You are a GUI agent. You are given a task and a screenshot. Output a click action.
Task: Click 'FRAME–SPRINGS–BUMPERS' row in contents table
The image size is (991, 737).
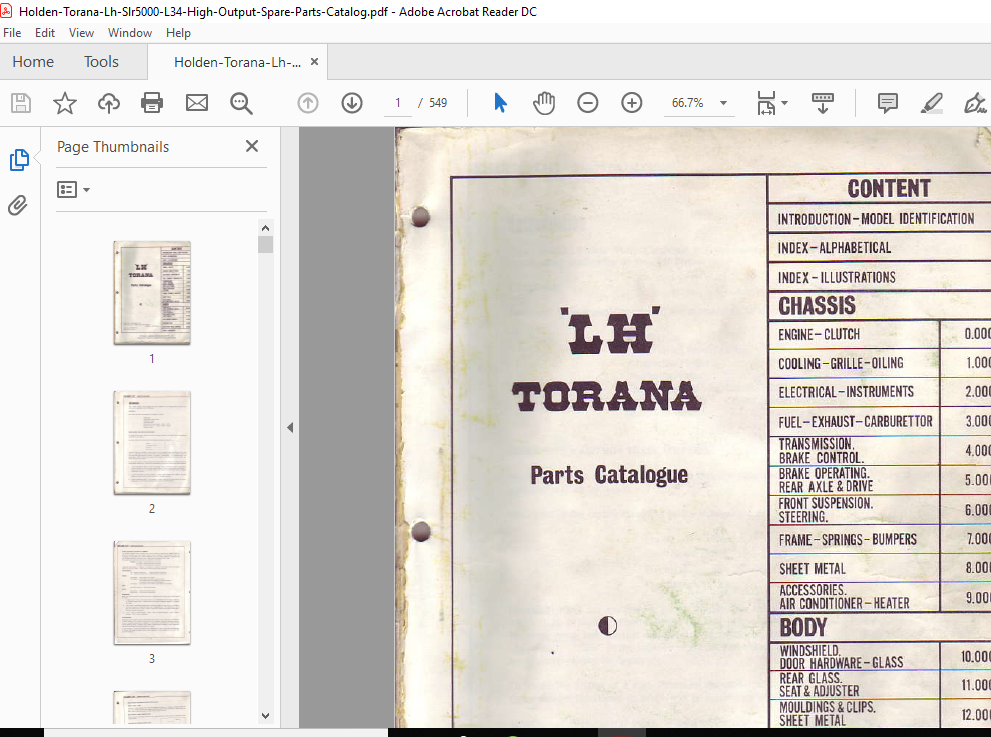879,540
